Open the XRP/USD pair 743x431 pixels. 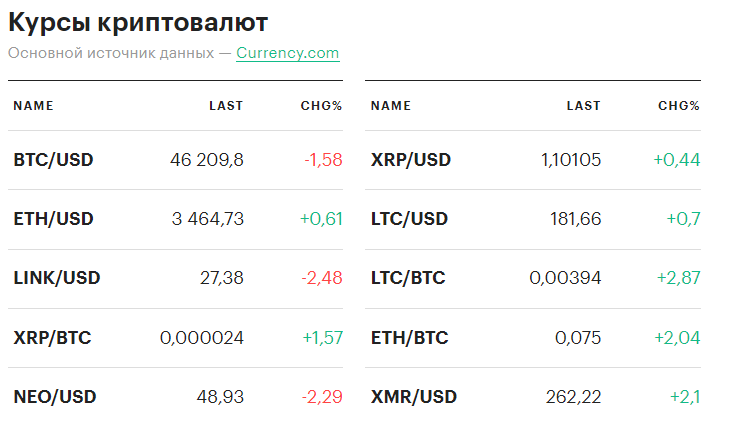coord(410,160)
